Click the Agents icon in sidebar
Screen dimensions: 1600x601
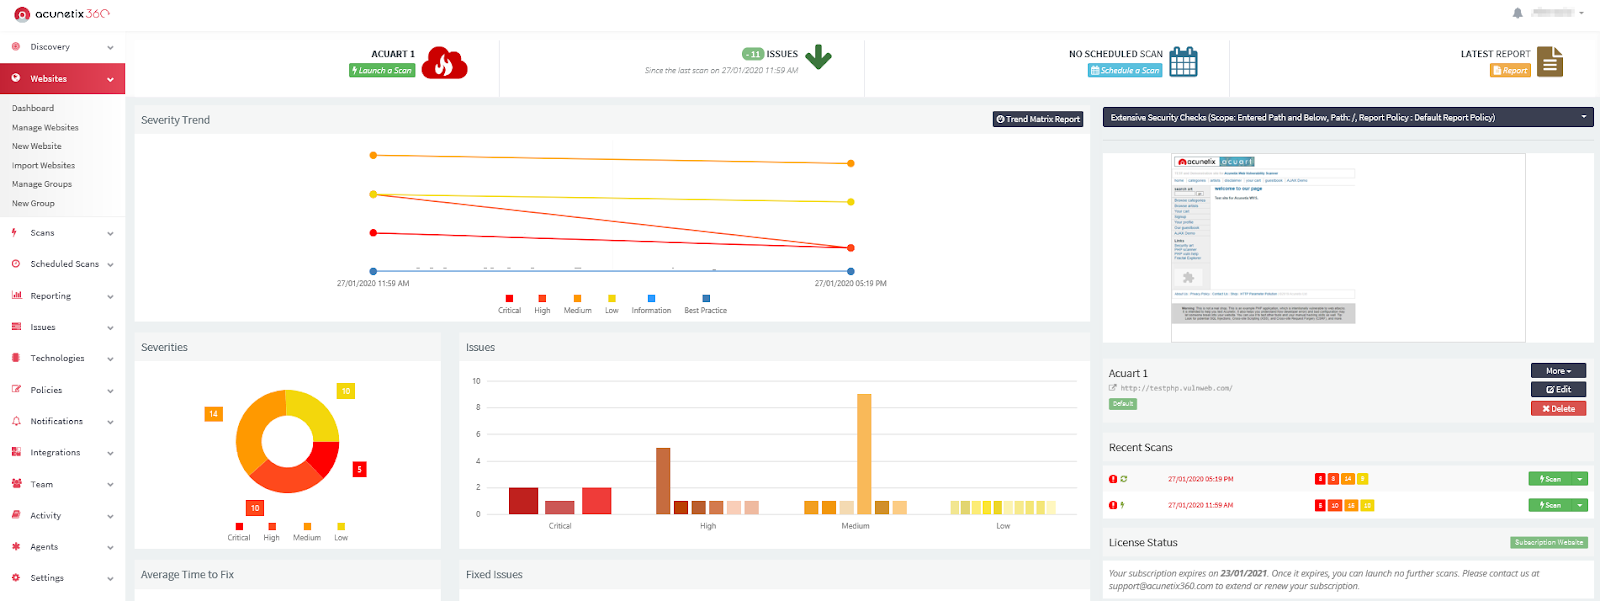[16, 547]
